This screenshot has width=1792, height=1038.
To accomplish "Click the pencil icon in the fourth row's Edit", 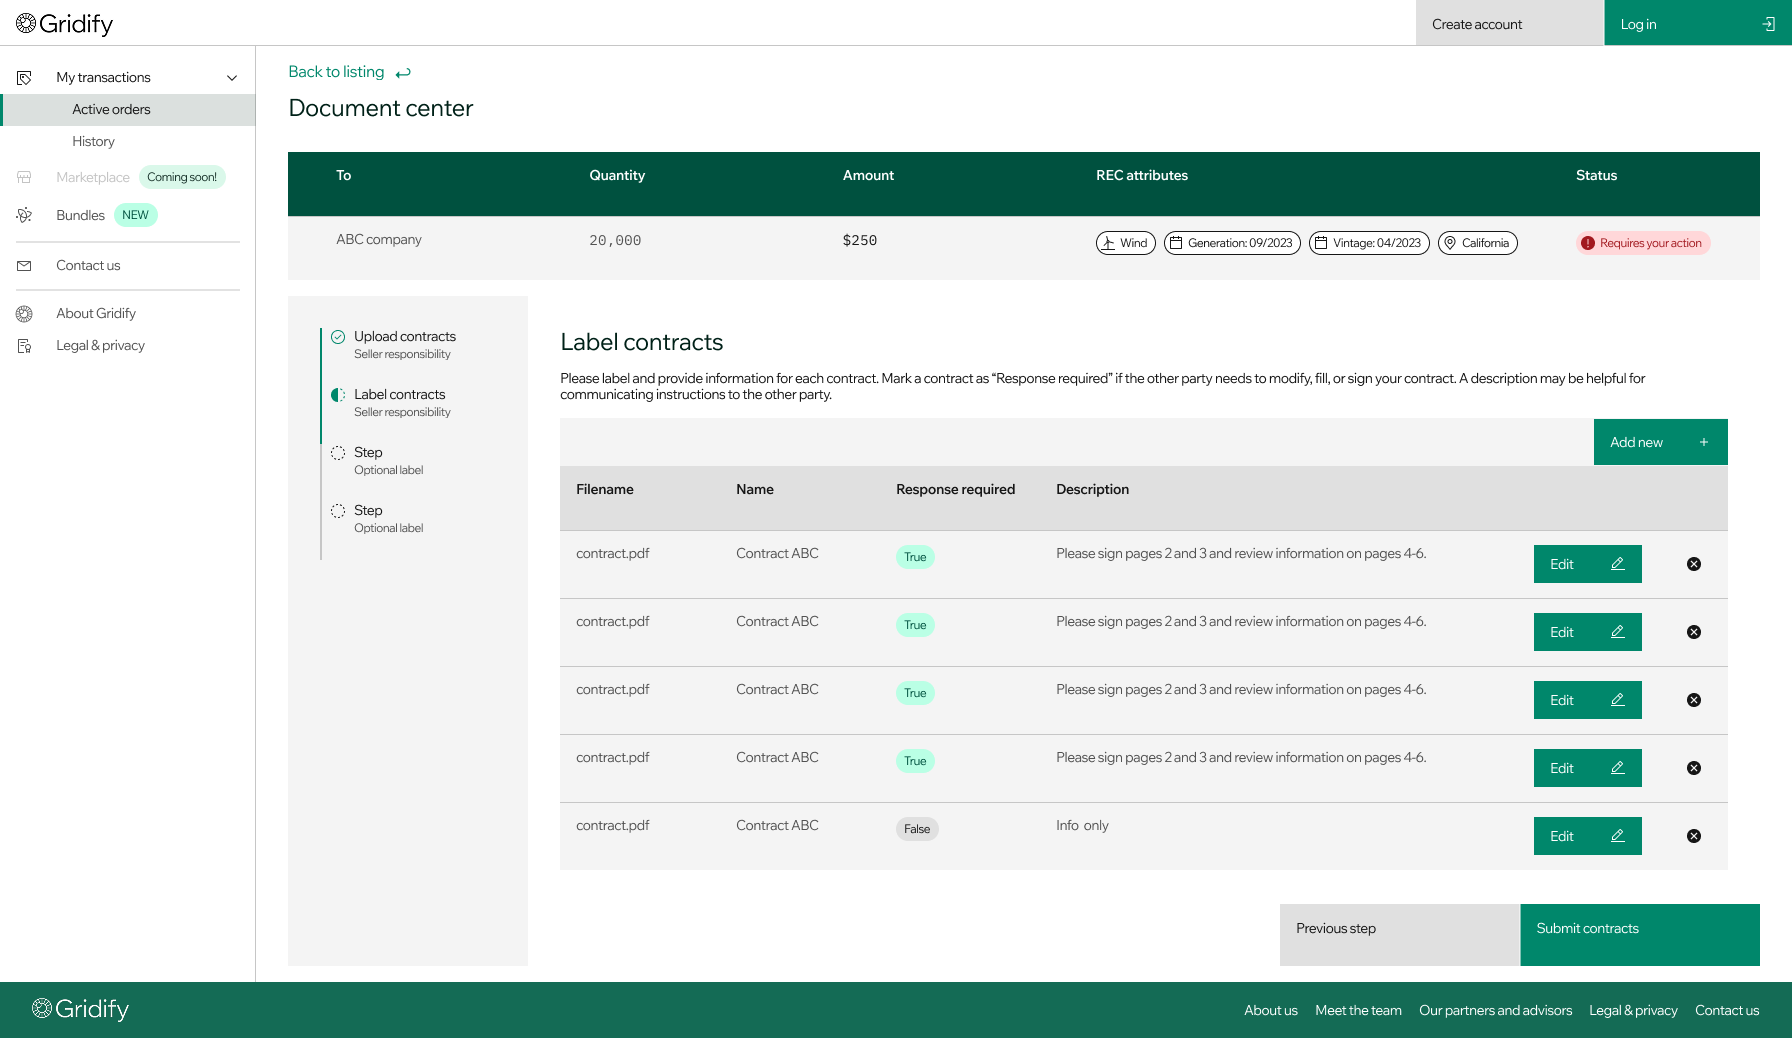I will coord(1617,768).
